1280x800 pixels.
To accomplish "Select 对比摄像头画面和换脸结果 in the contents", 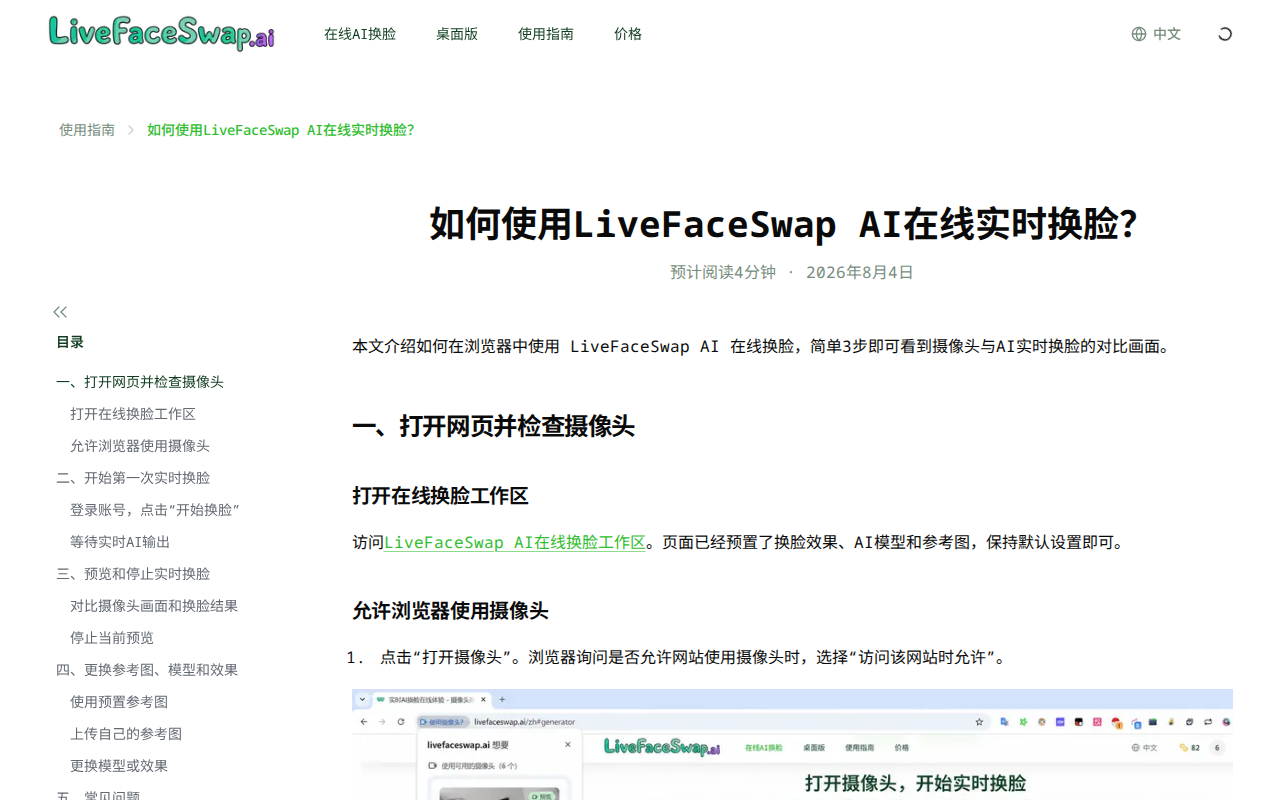I will pyautogui.click(x=154, y=606).
